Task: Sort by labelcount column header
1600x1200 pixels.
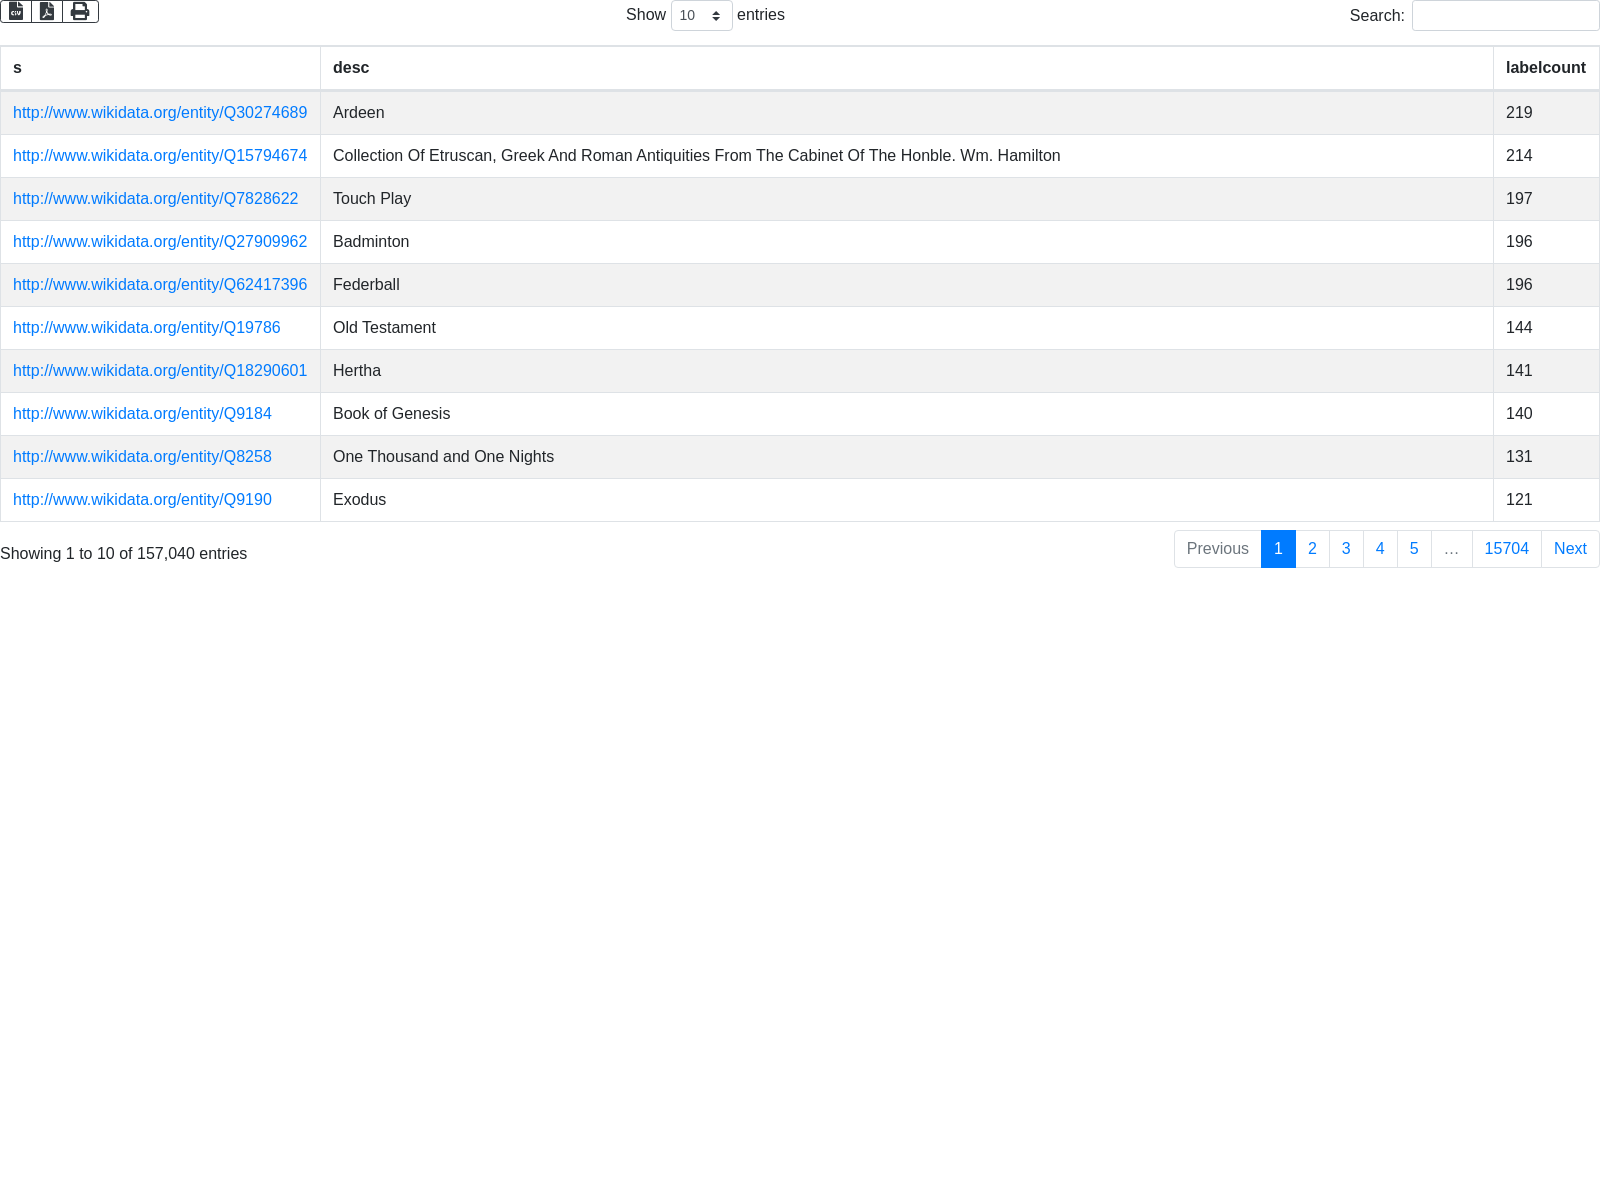Action: coord(1545,68)
